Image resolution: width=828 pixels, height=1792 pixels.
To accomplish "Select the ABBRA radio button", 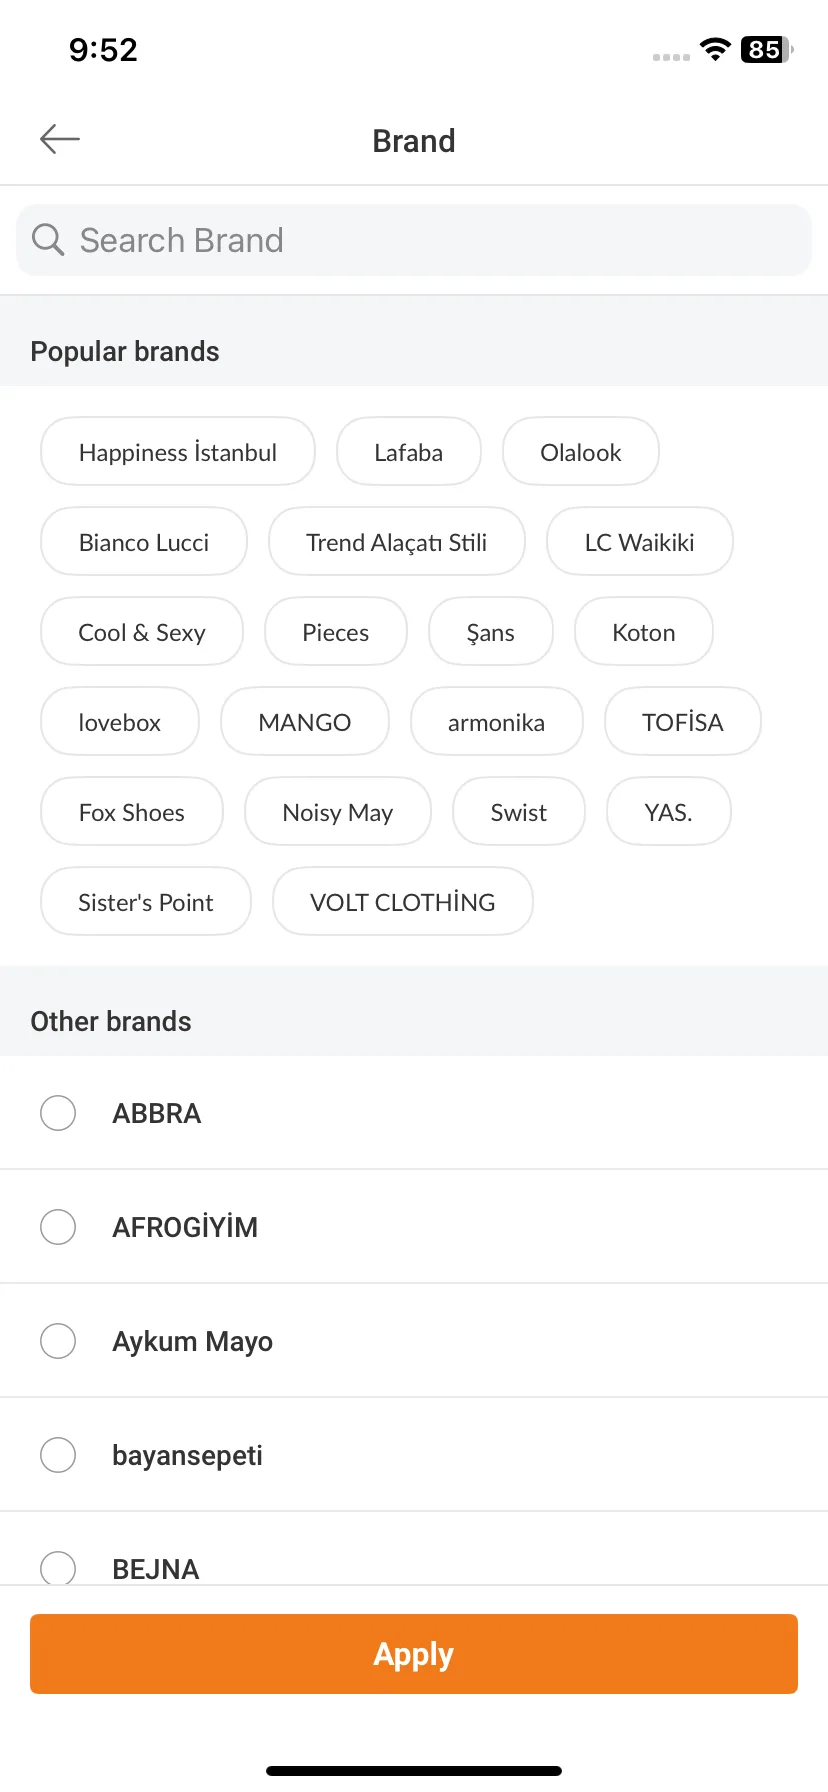I will (58, 1113).
